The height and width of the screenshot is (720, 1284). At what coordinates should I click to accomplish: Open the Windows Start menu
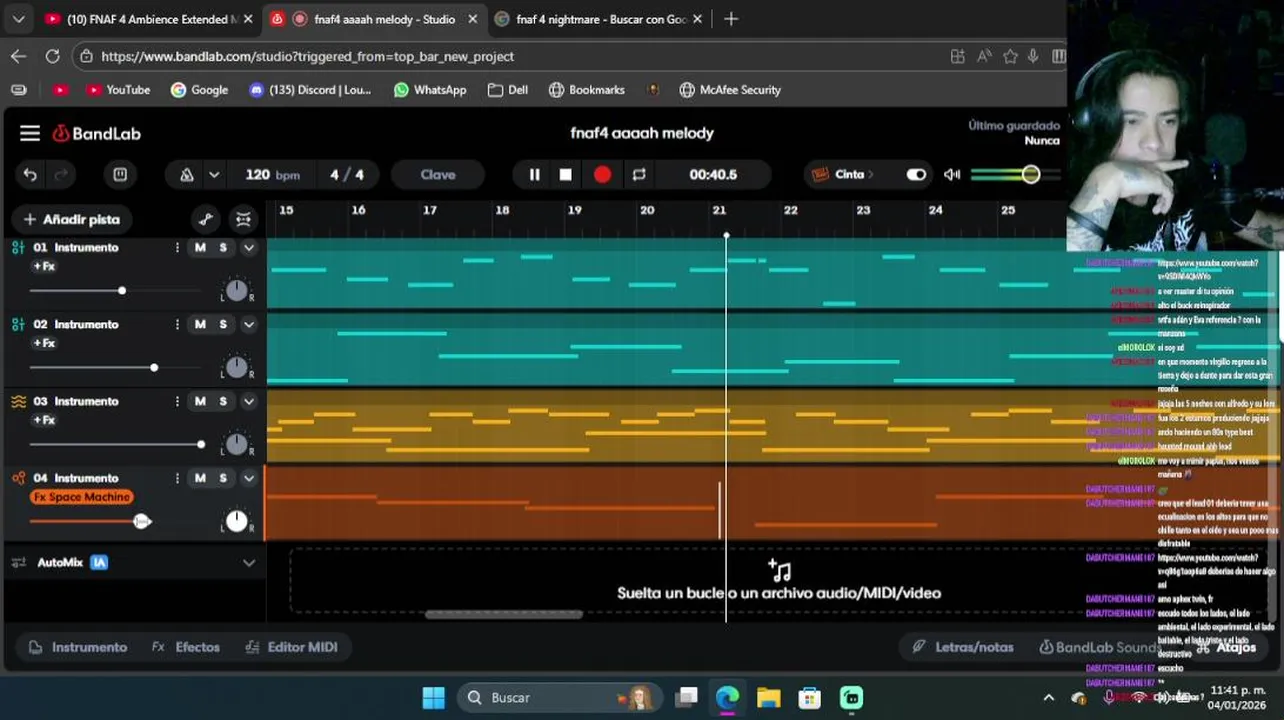click(x=433, y=697)
